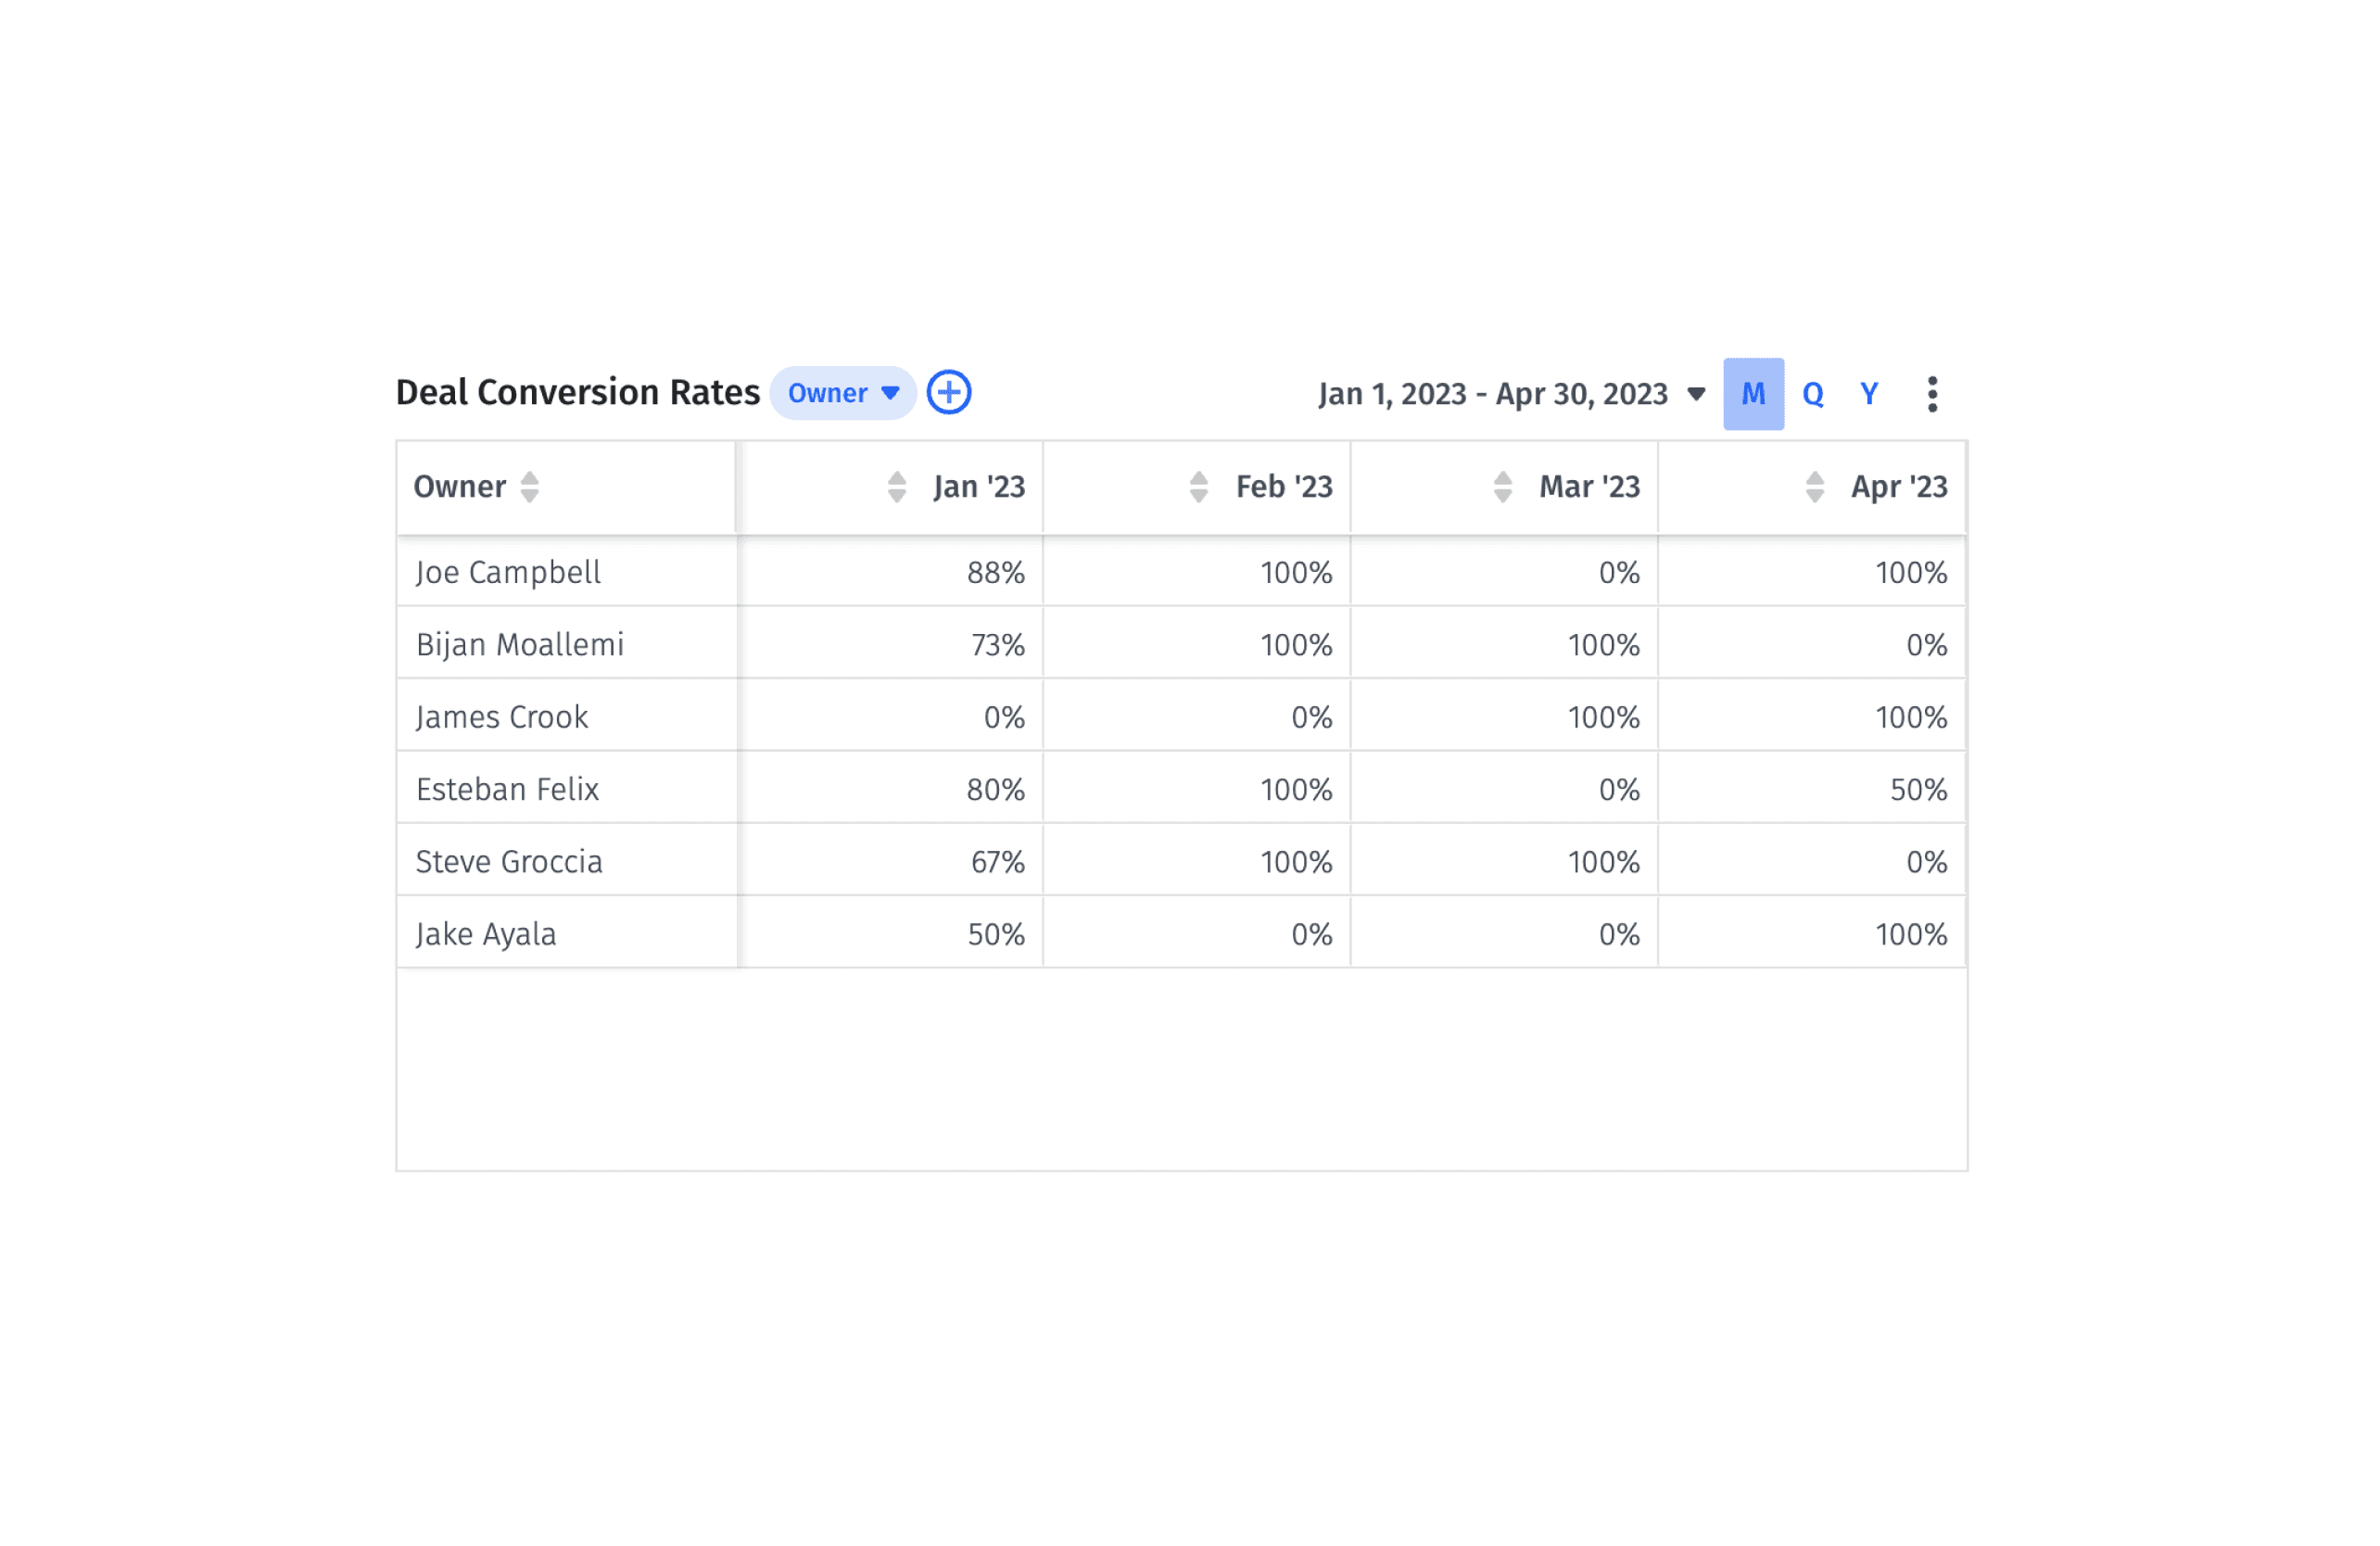Open the three-dot more options menu
Image resolution: width=2380 pixels, height=1546 pixels.
tap(1932, 394)
